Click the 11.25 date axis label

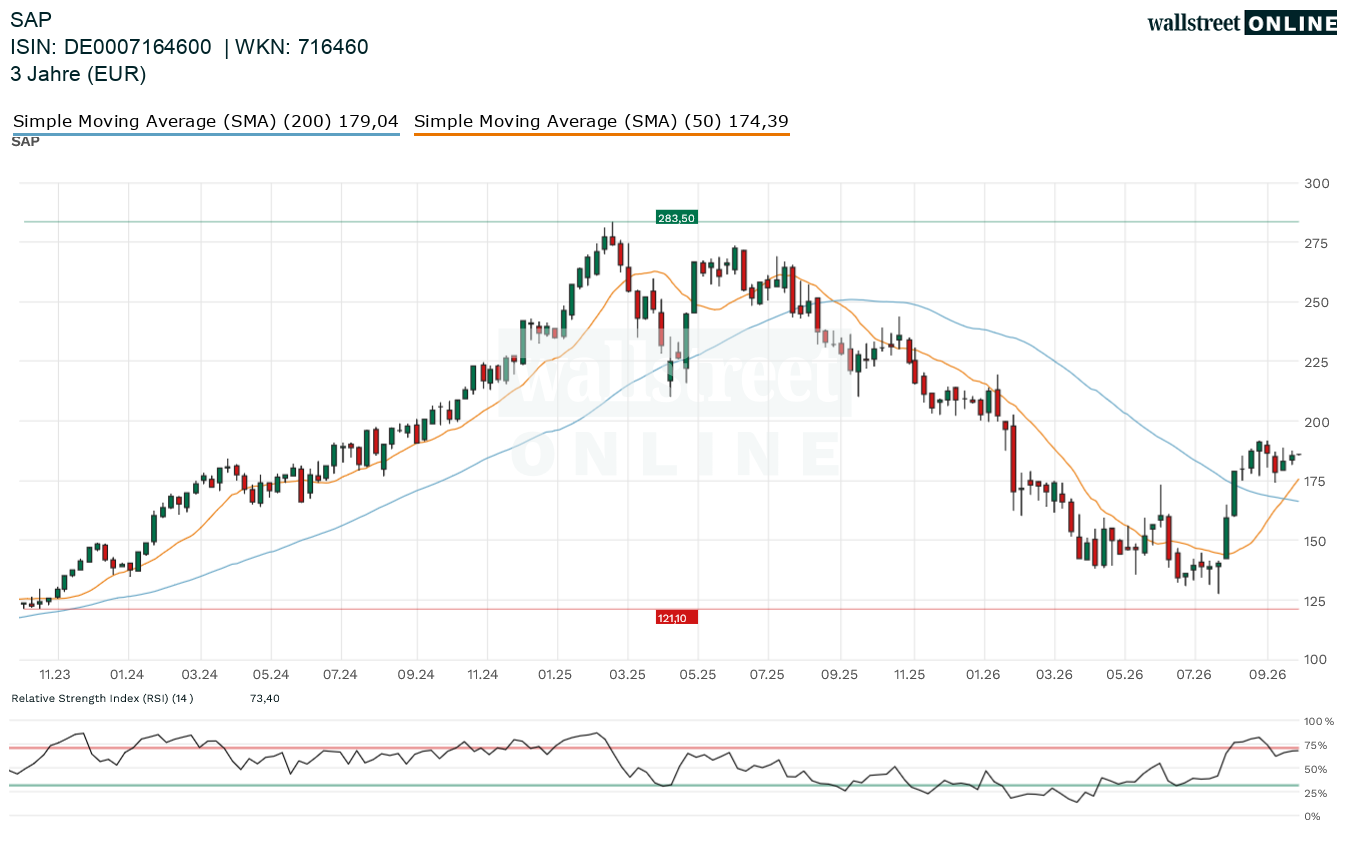coord(909,675)
